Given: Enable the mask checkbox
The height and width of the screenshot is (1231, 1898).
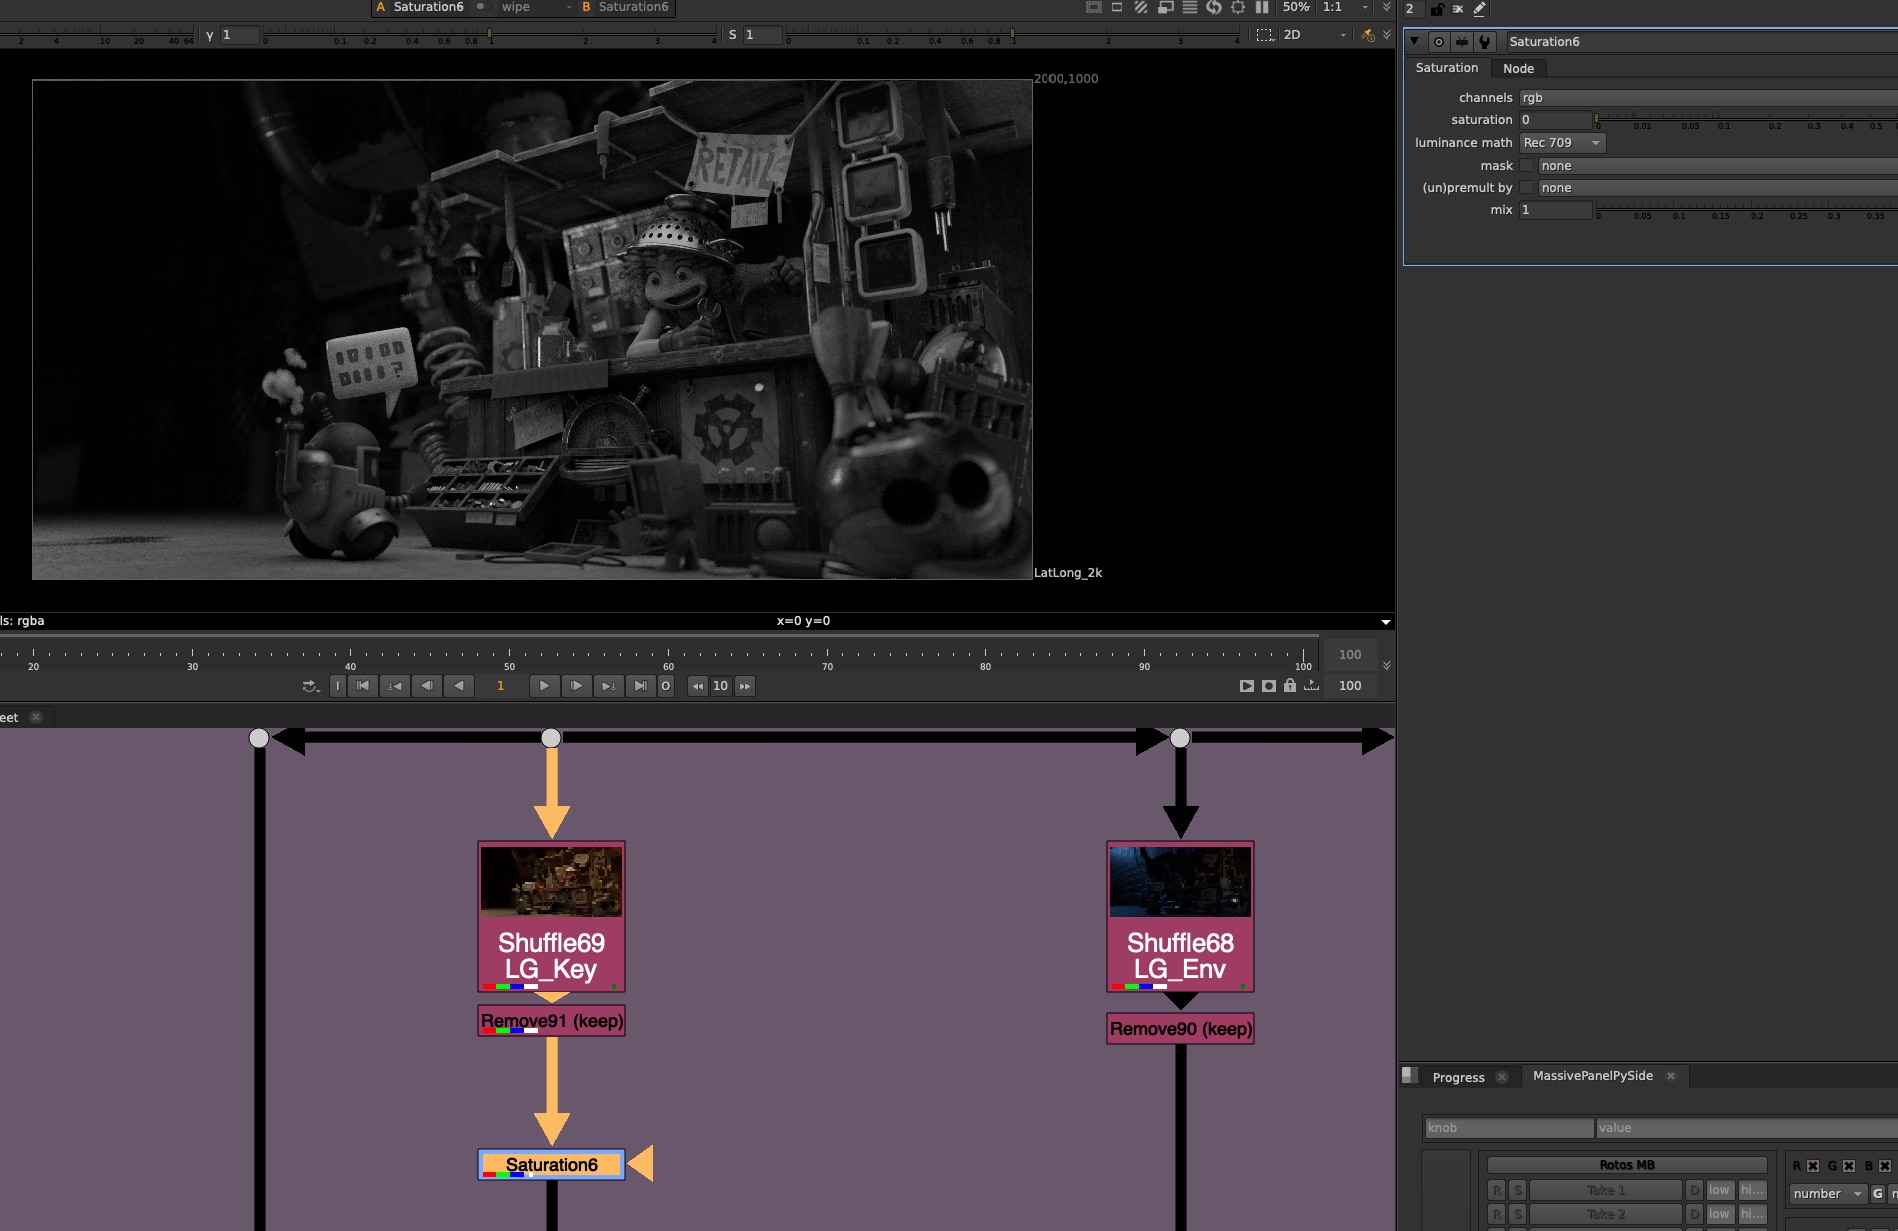Looking at the screenshot, I should point(1526,166).
